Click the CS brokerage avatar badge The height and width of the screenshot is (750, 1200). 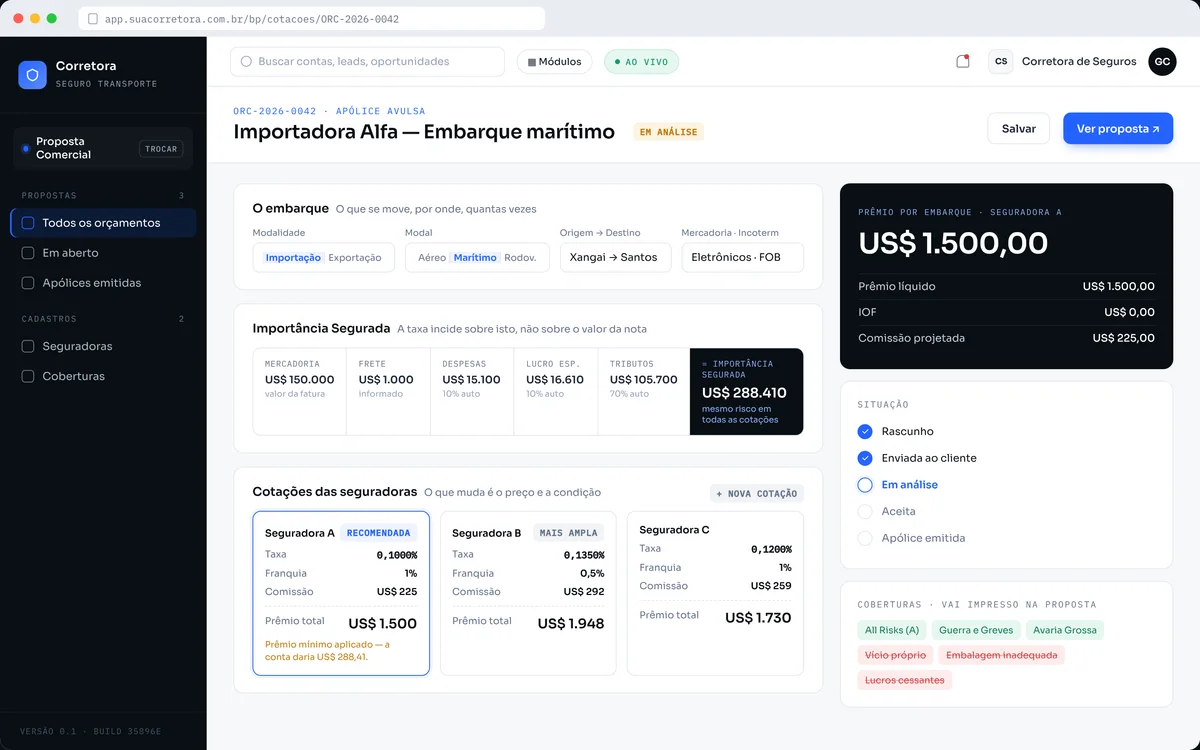click(x=1000, y=61)
